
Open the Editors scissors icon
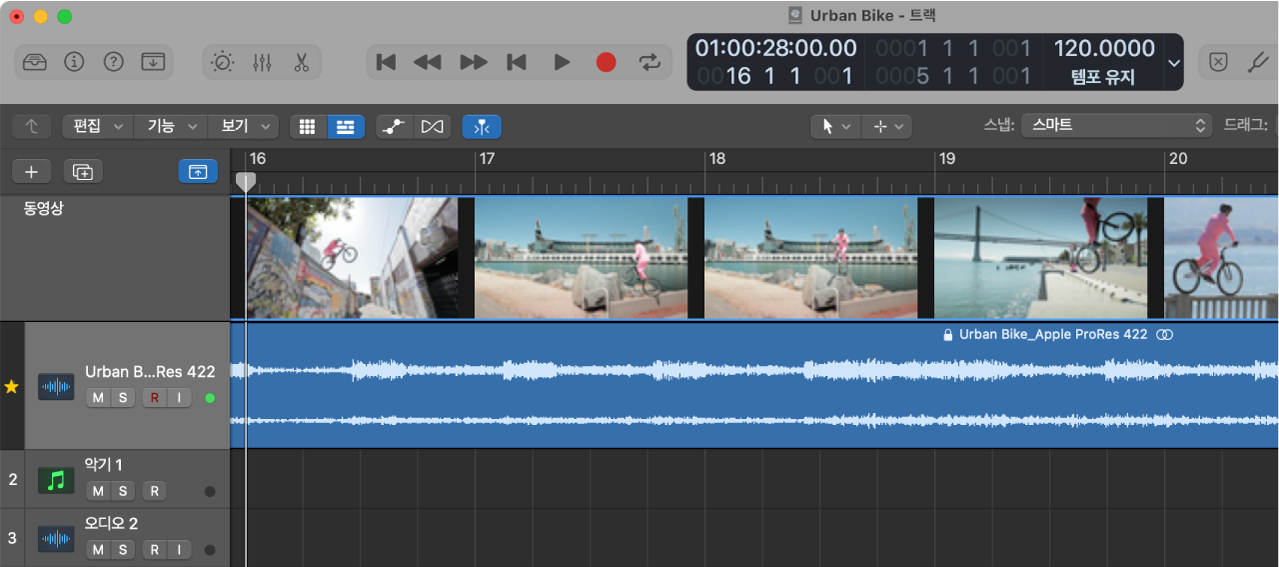301,62
